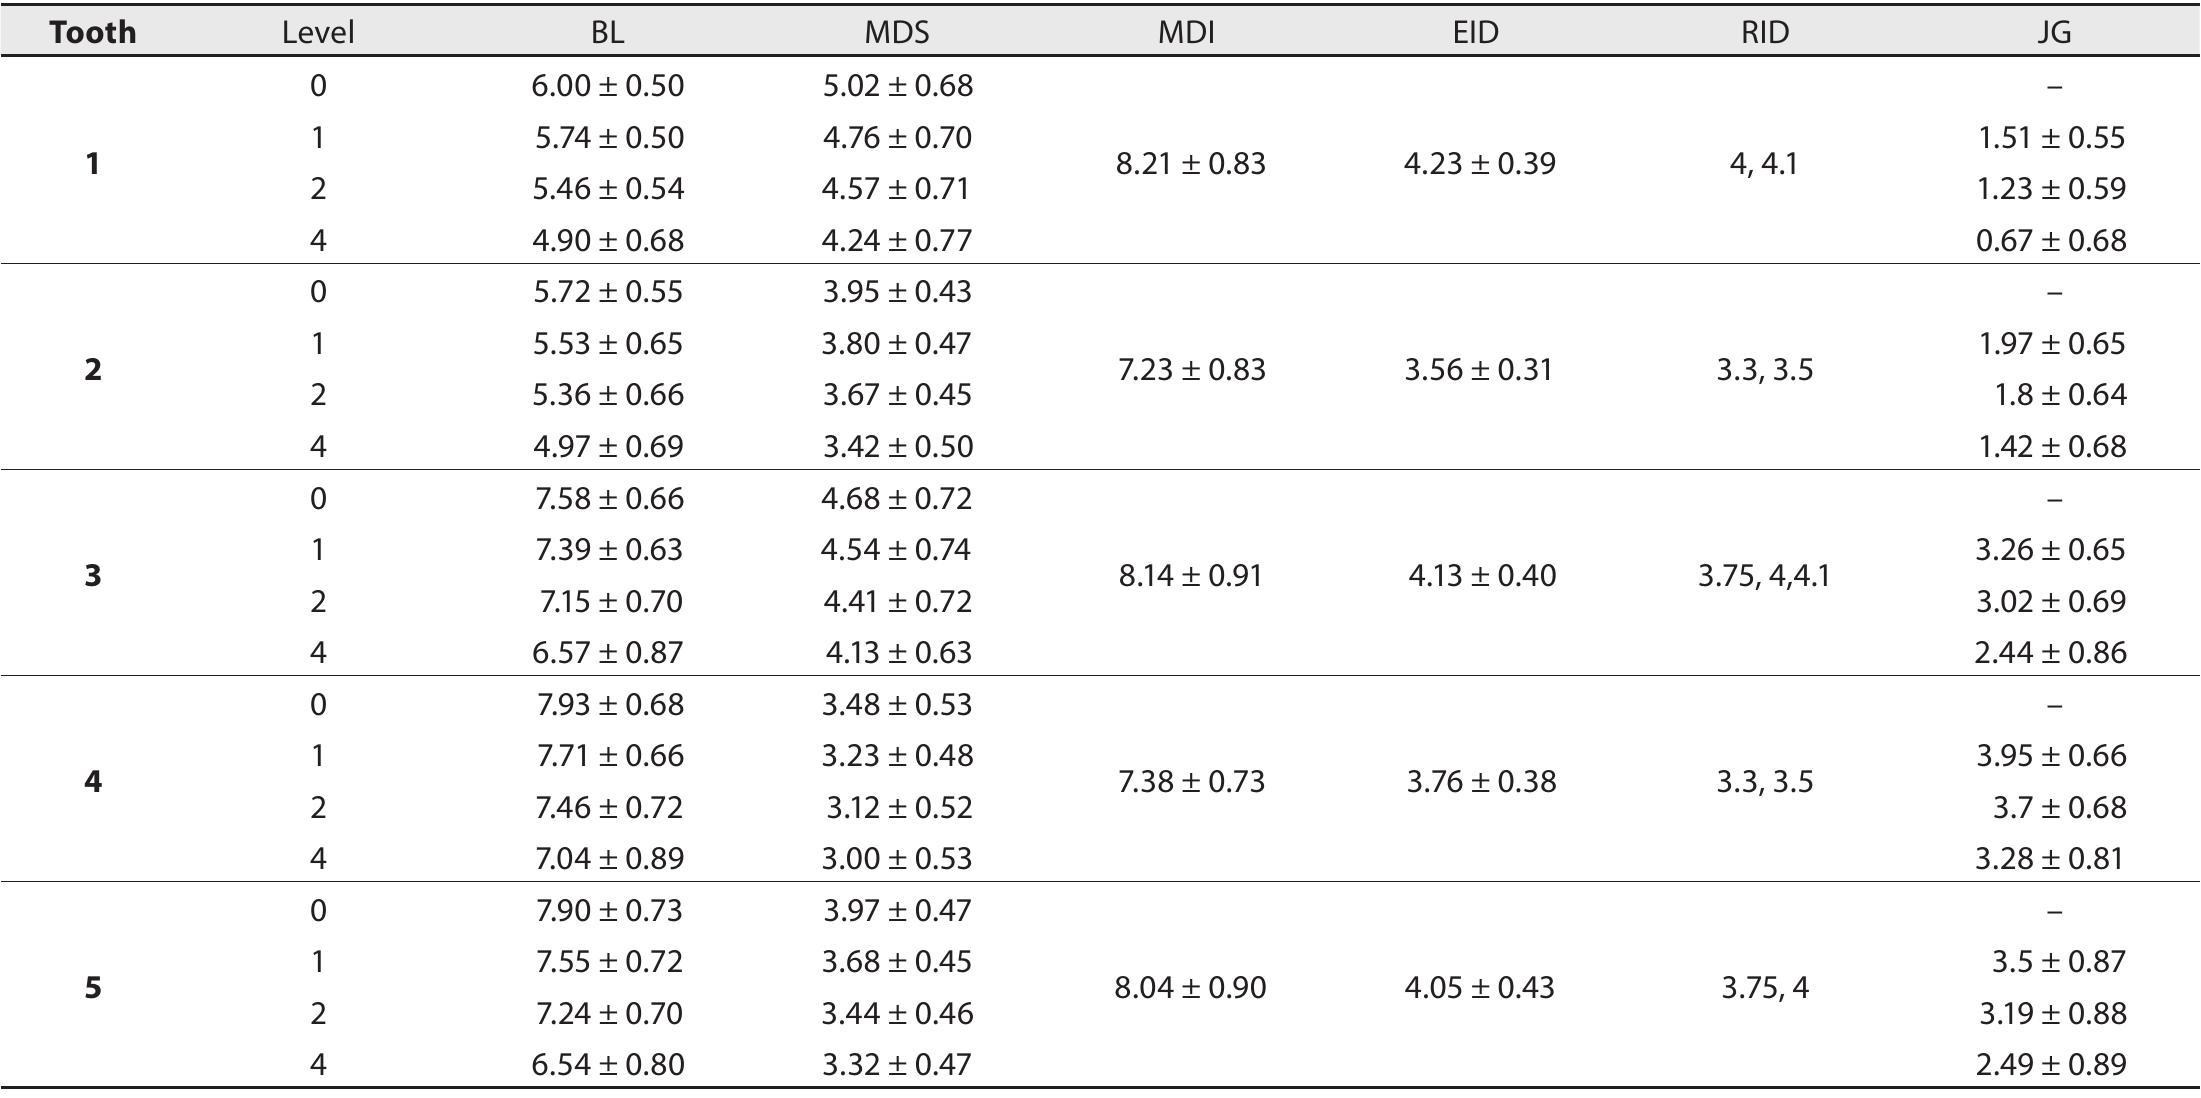Select the RID column header
The image size is (2201, 1098).
[x=1764, y=32]
